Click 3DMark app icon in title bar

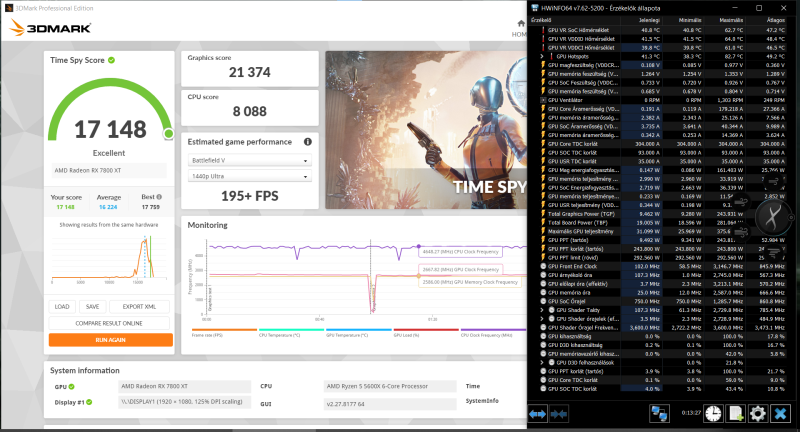pos(9,8)
